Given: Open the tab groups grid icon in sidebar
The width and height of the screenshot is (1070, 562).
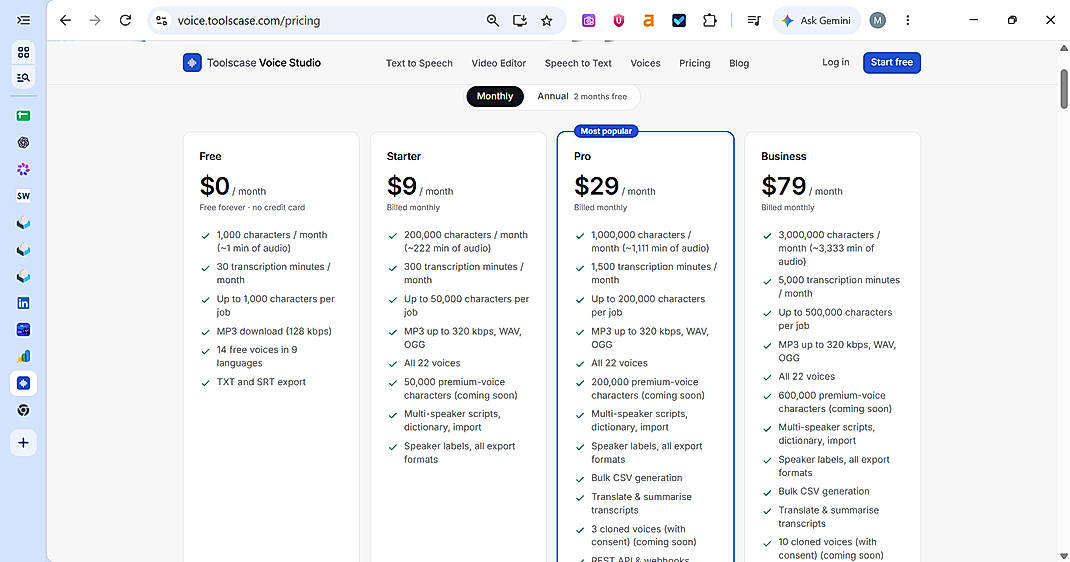Looking at the screenshot, I should pyautogui.click(x=23, y=52).
